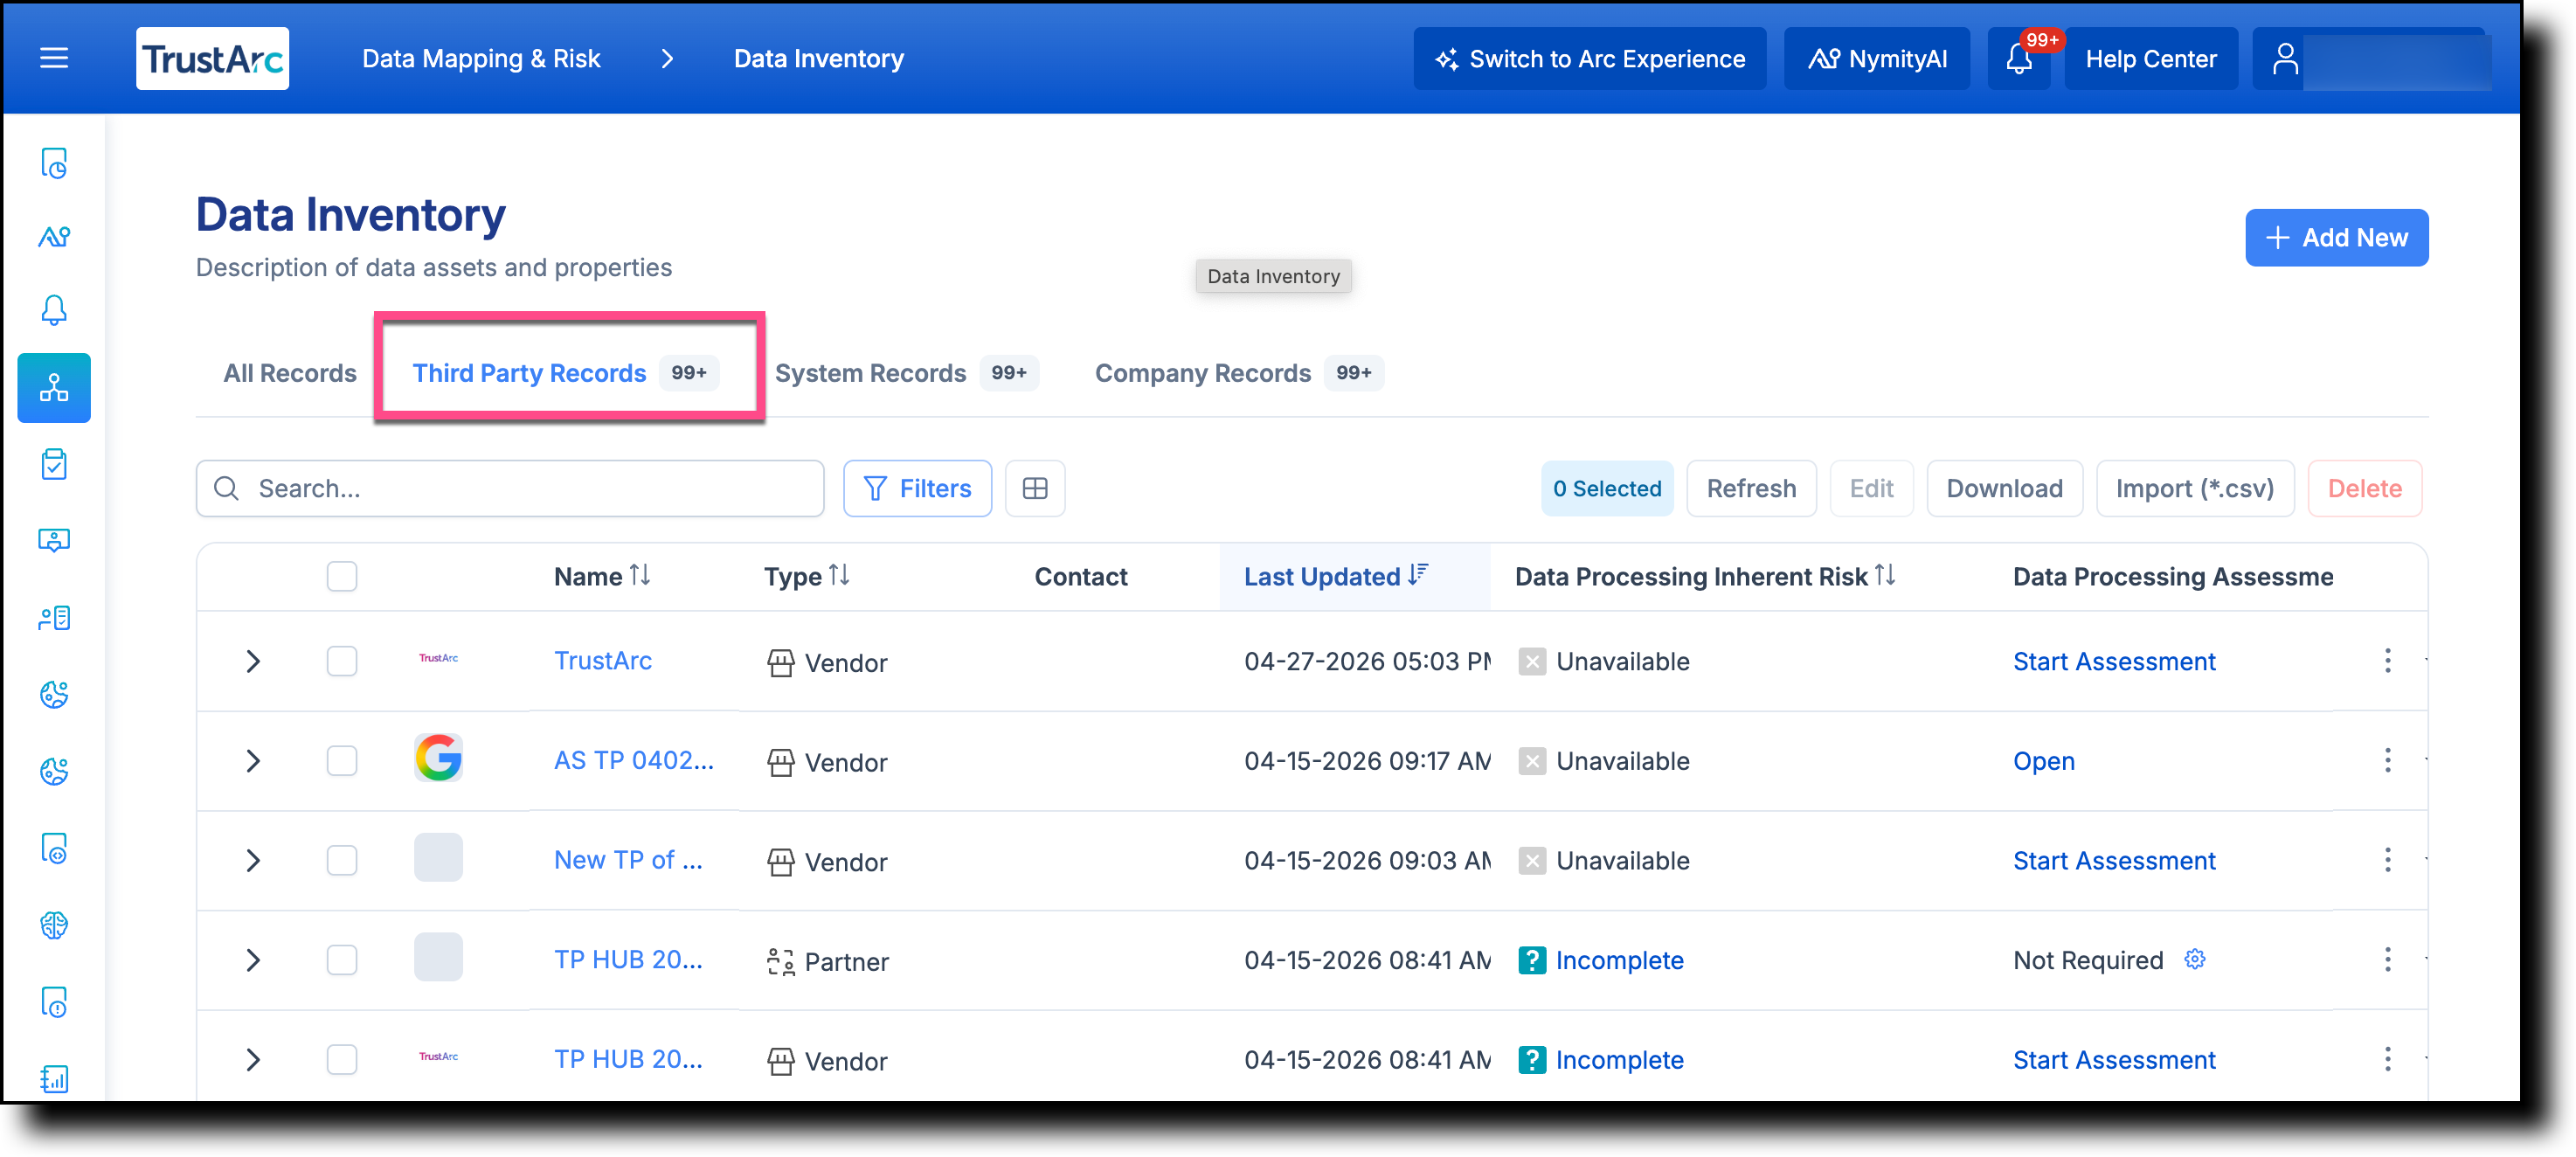Expand the bottom Vendor TP HUB row

(253, 1059)
